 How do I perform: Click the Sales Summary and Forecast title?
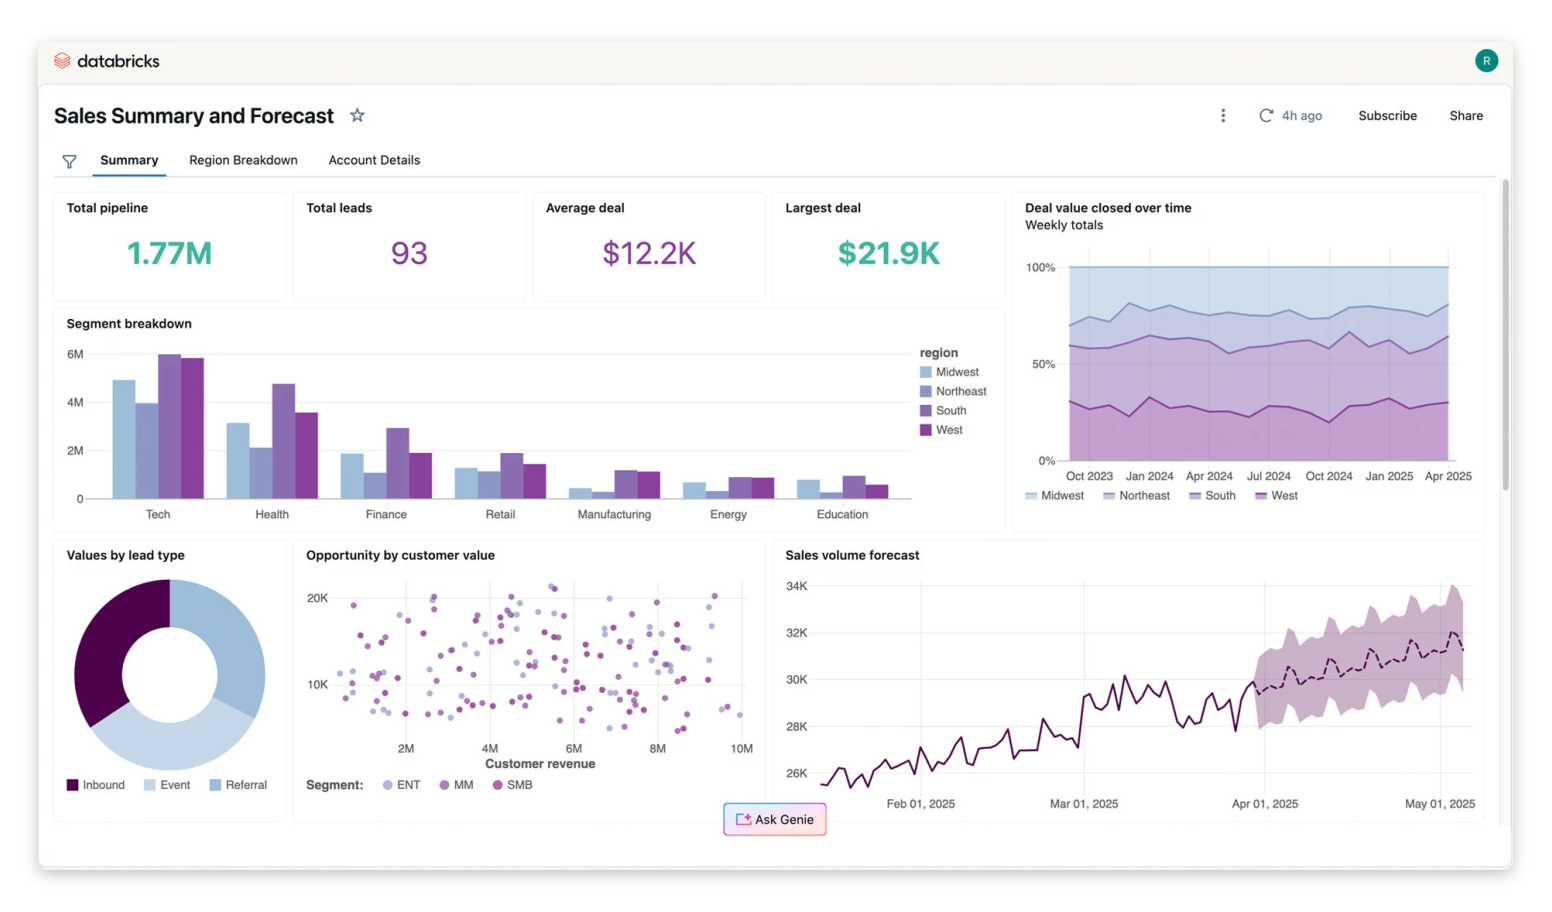pos(194,115)
